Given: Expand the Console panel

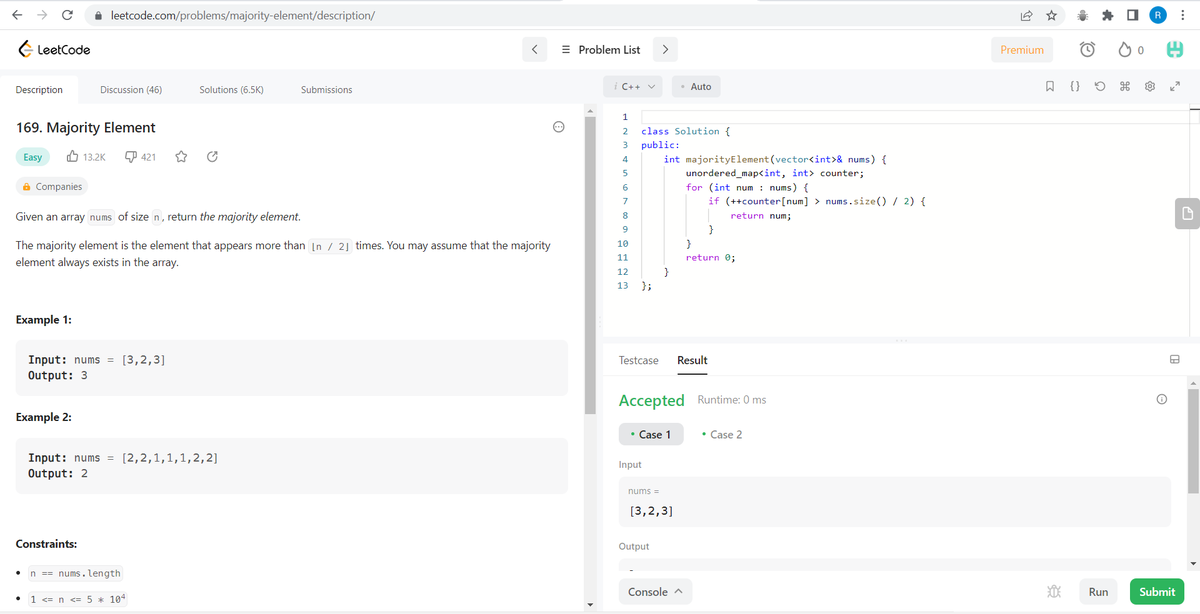Looking at the screenshot, I should (654, 592).
